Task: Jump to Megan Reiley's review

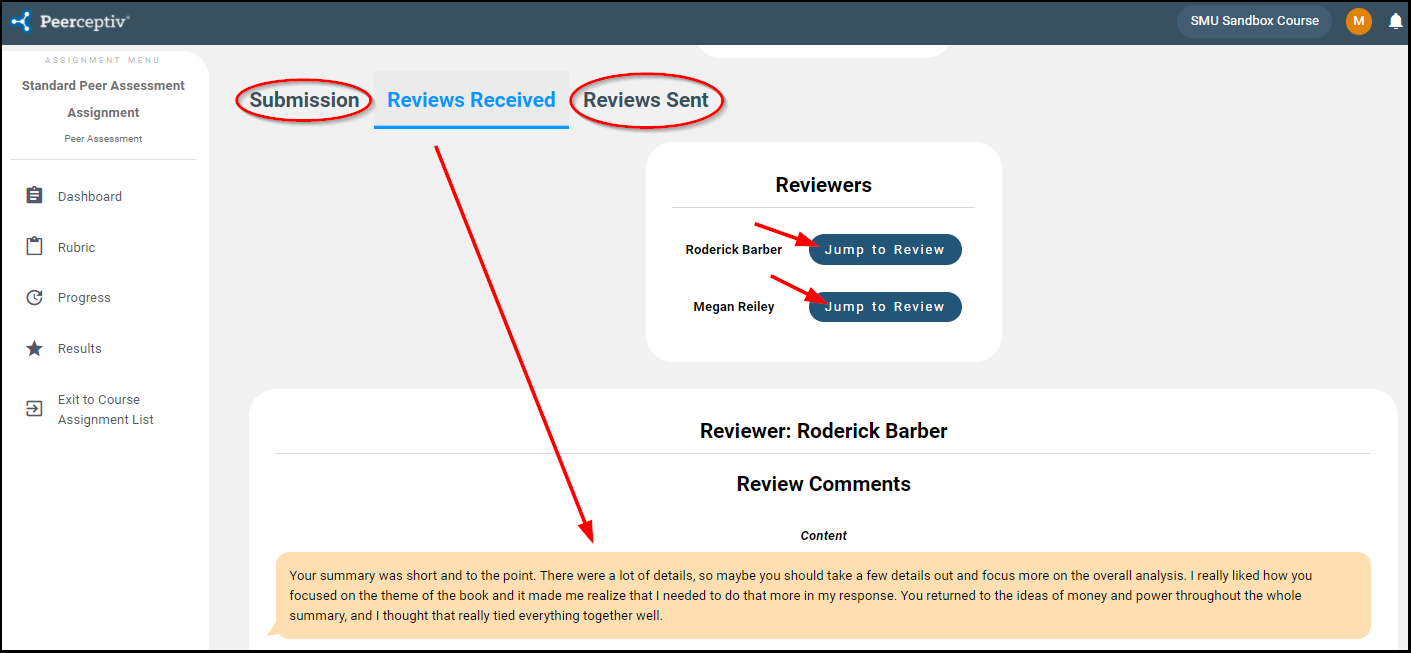Action: pos(885,307)
